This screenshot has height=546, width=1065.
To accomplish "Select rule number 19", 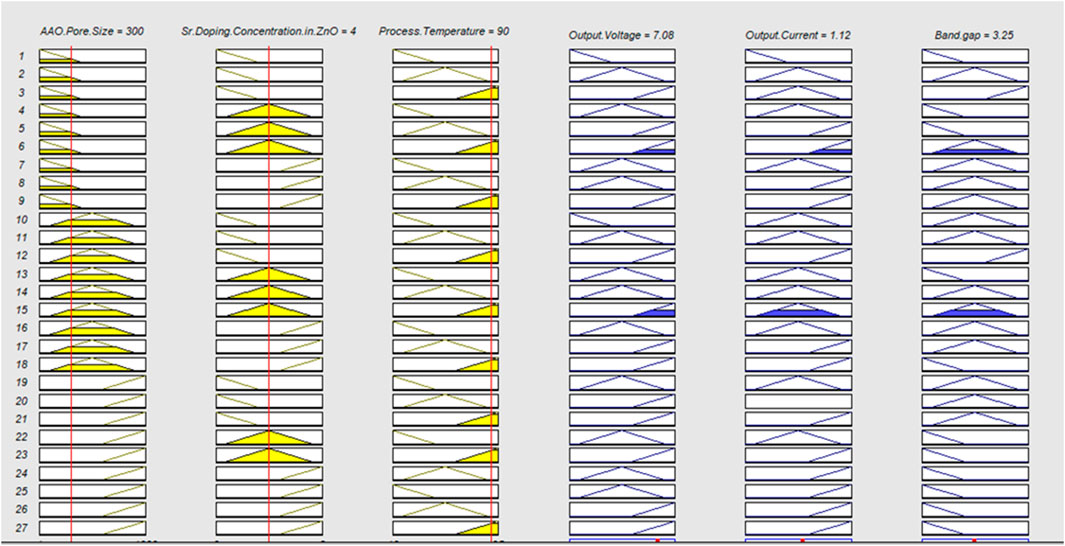I will click(x=22, y=382).
